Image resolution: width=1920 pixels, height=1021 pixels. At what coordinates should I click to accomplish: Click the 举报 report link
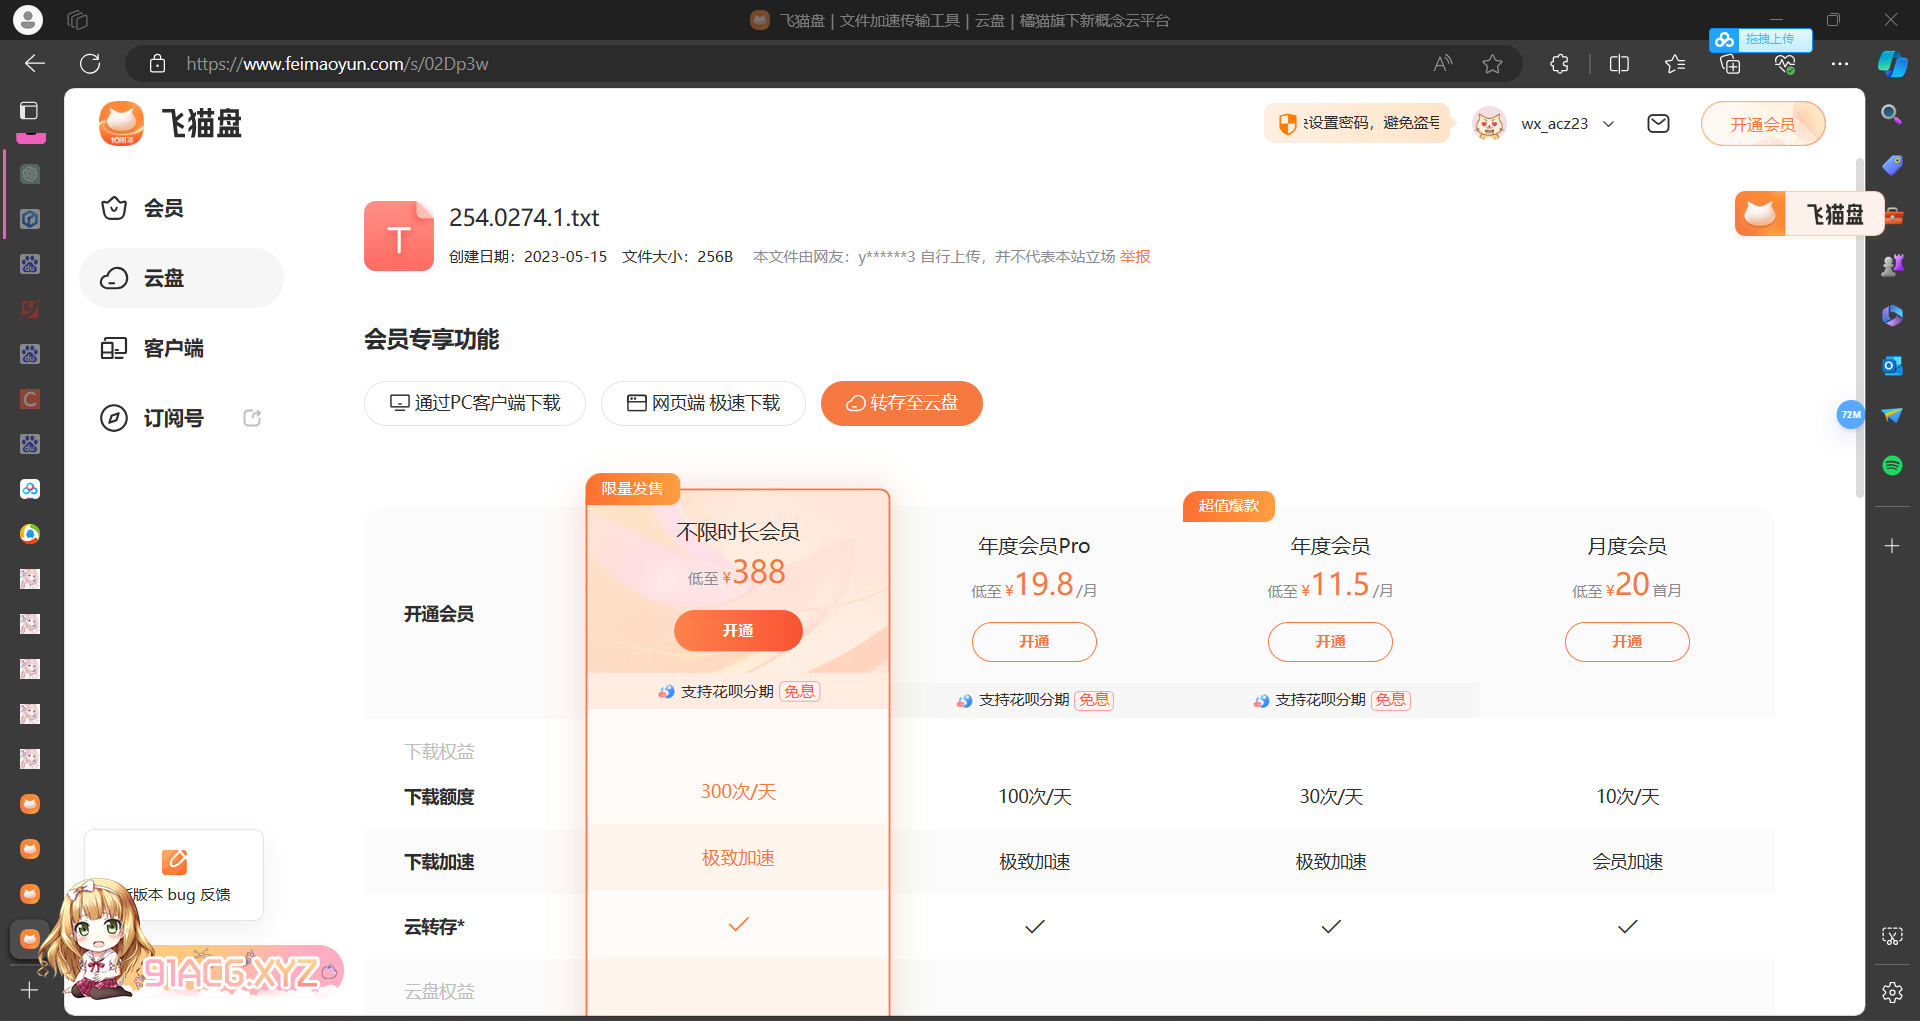coord(1135,257)
